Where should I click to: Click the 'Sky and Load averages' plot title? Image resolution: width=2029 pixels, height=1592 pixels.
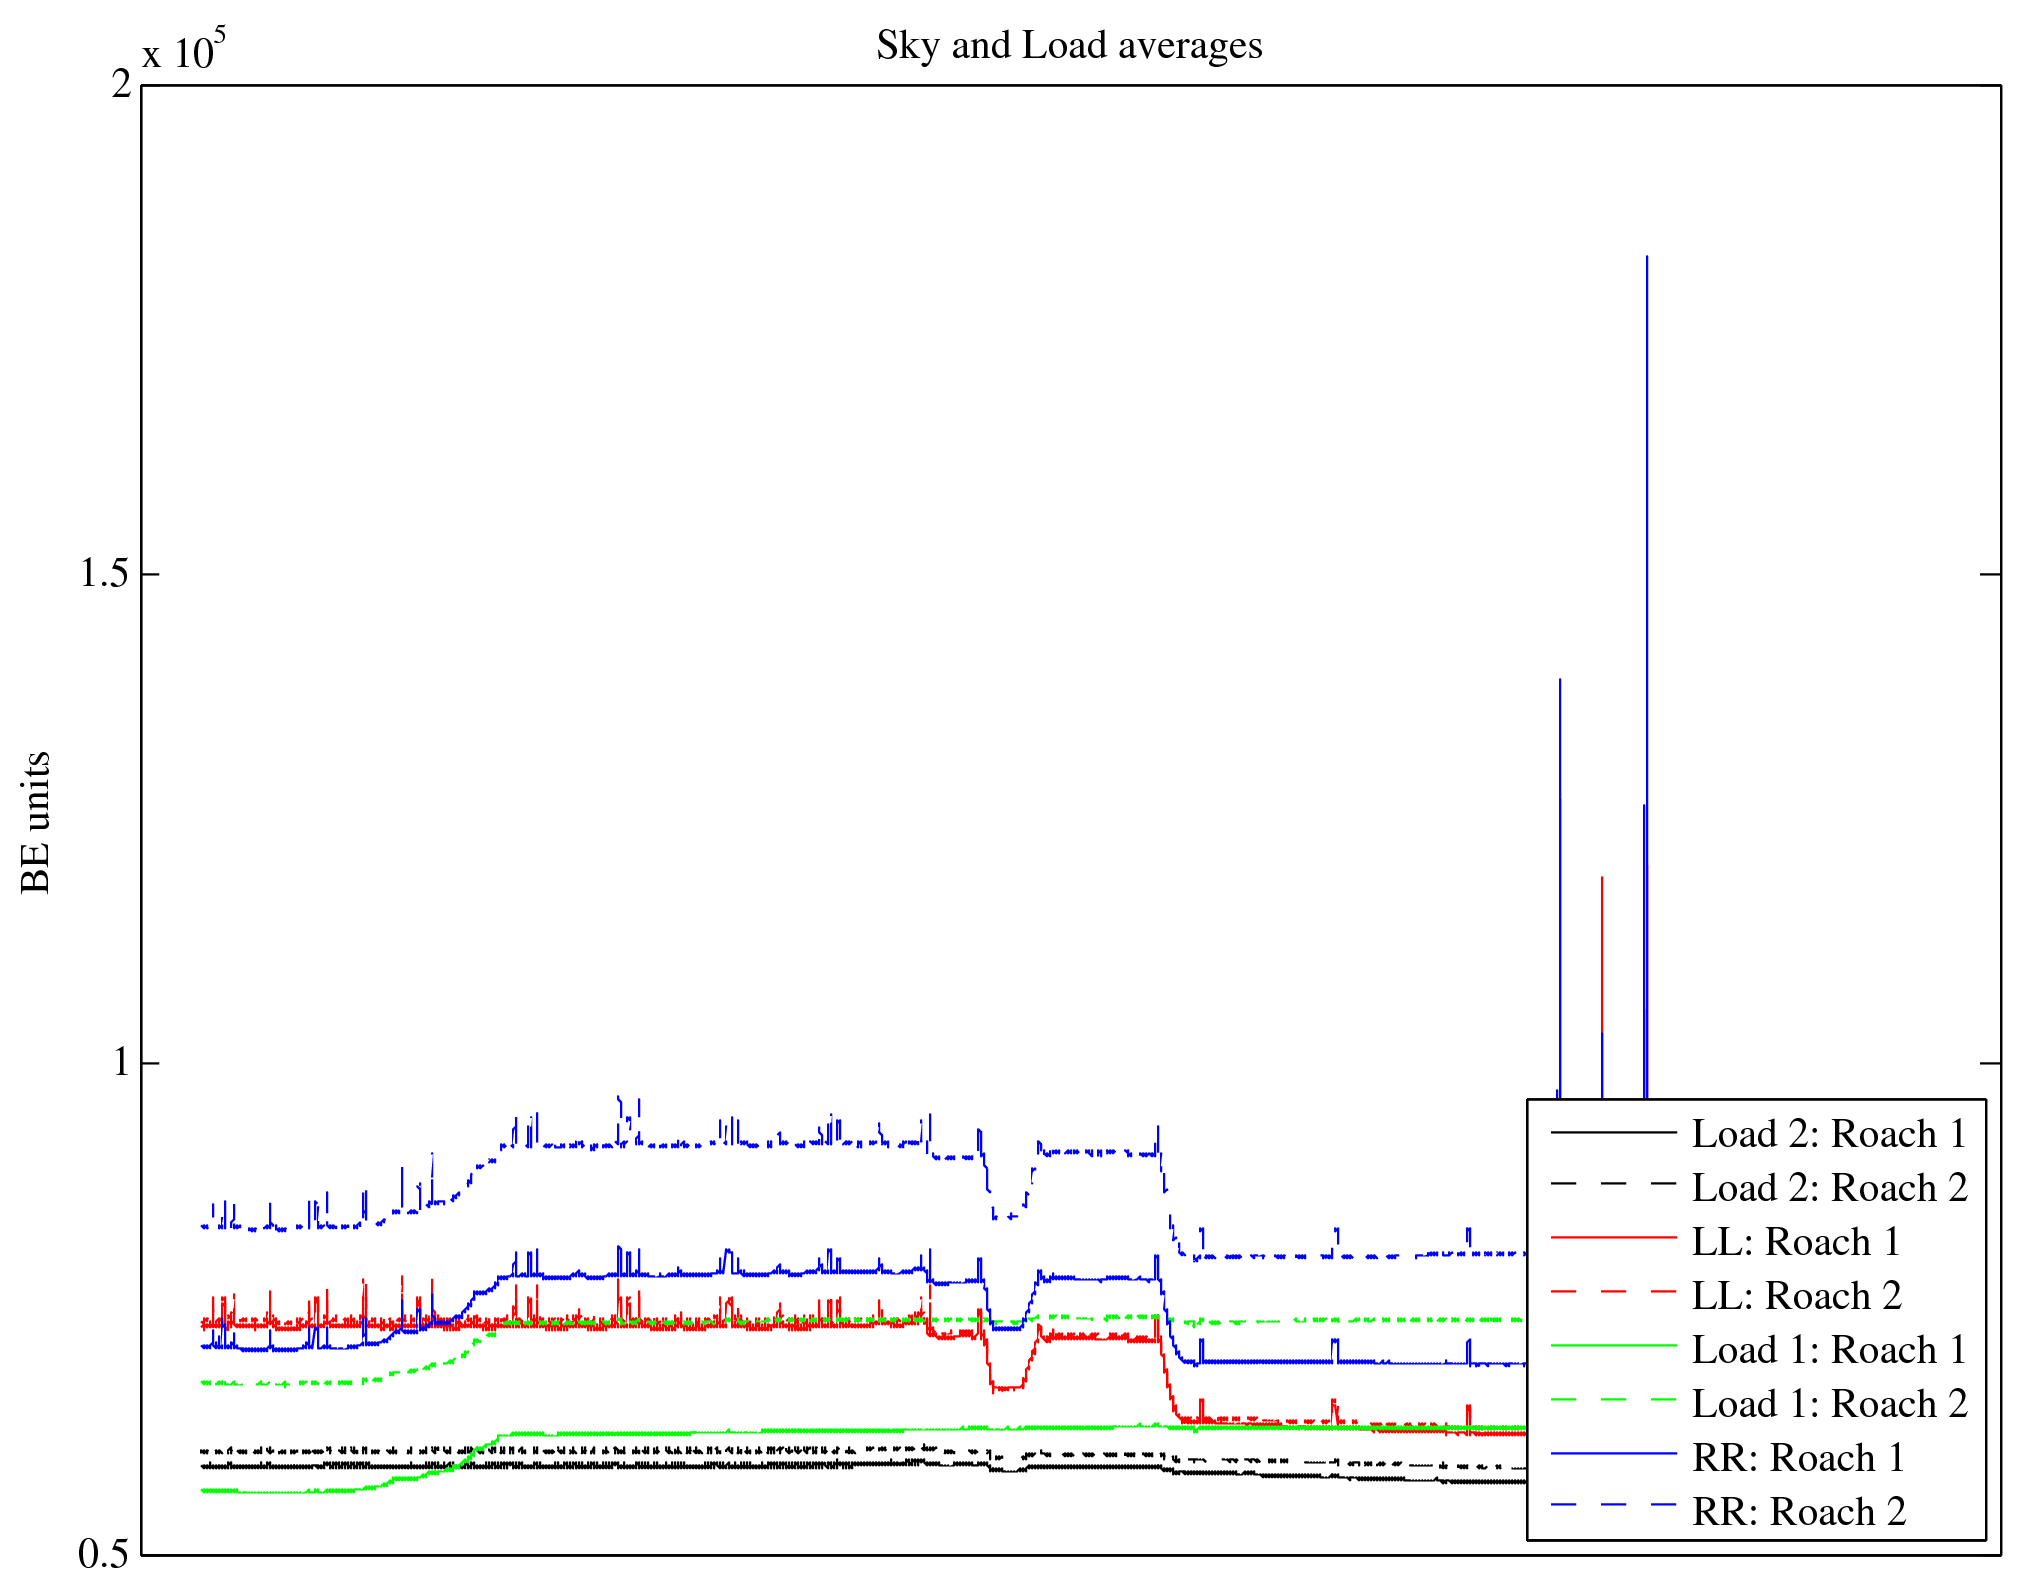click(1069, 46)
